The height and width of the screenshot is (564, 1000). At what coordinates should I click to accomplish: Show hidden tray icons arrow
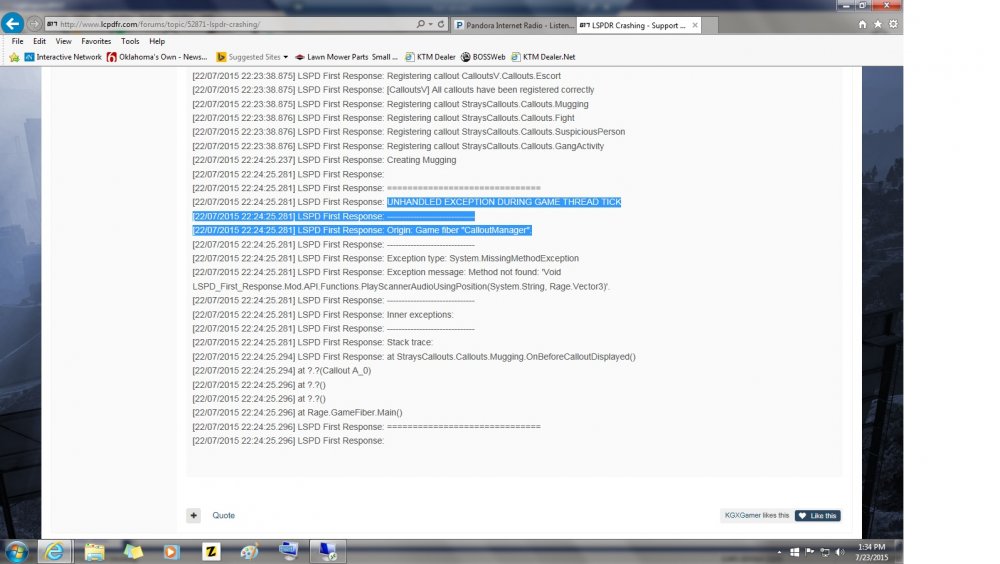point(779,552)
